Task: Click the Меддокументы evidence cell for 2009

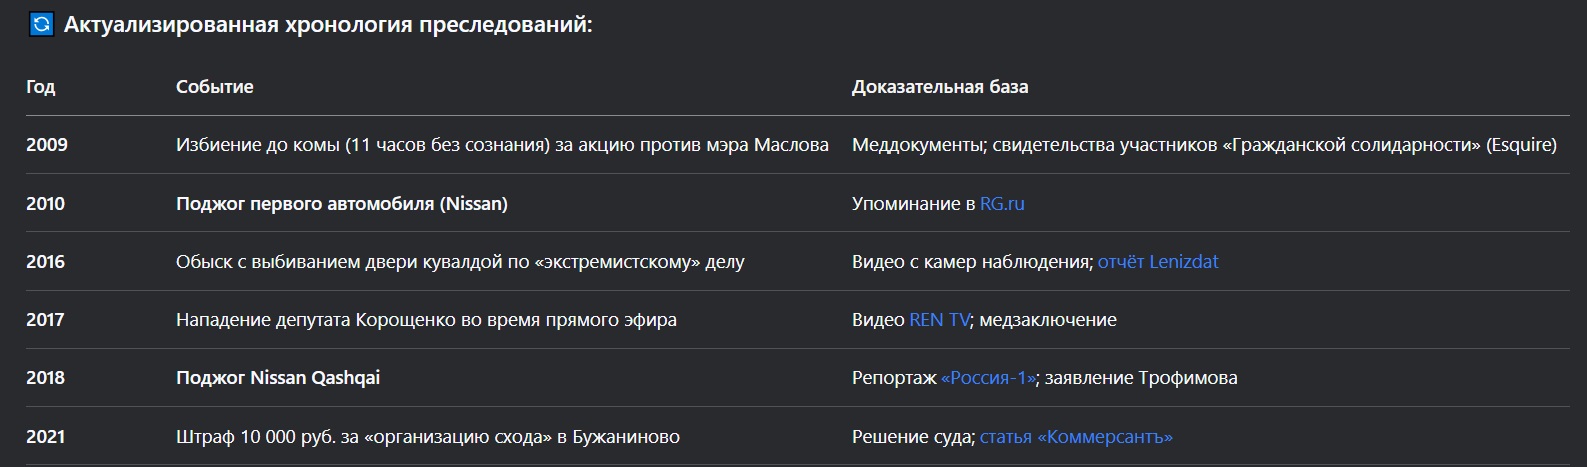Action: pos(1203,145)
